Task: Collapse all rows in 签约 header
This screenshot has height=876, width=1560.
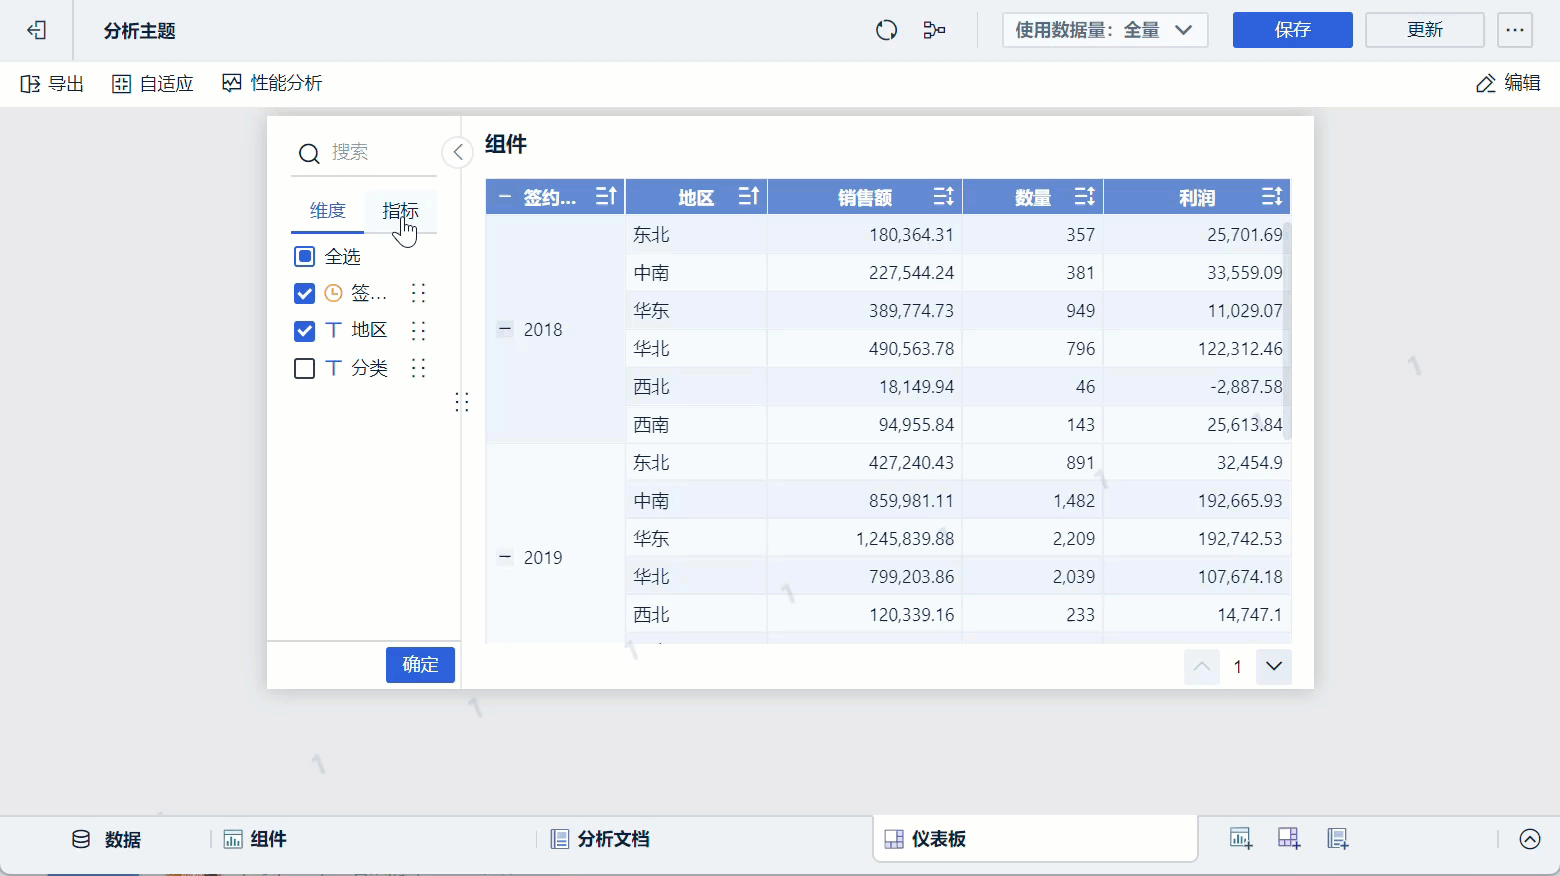Action: click(x=504, y=197)
